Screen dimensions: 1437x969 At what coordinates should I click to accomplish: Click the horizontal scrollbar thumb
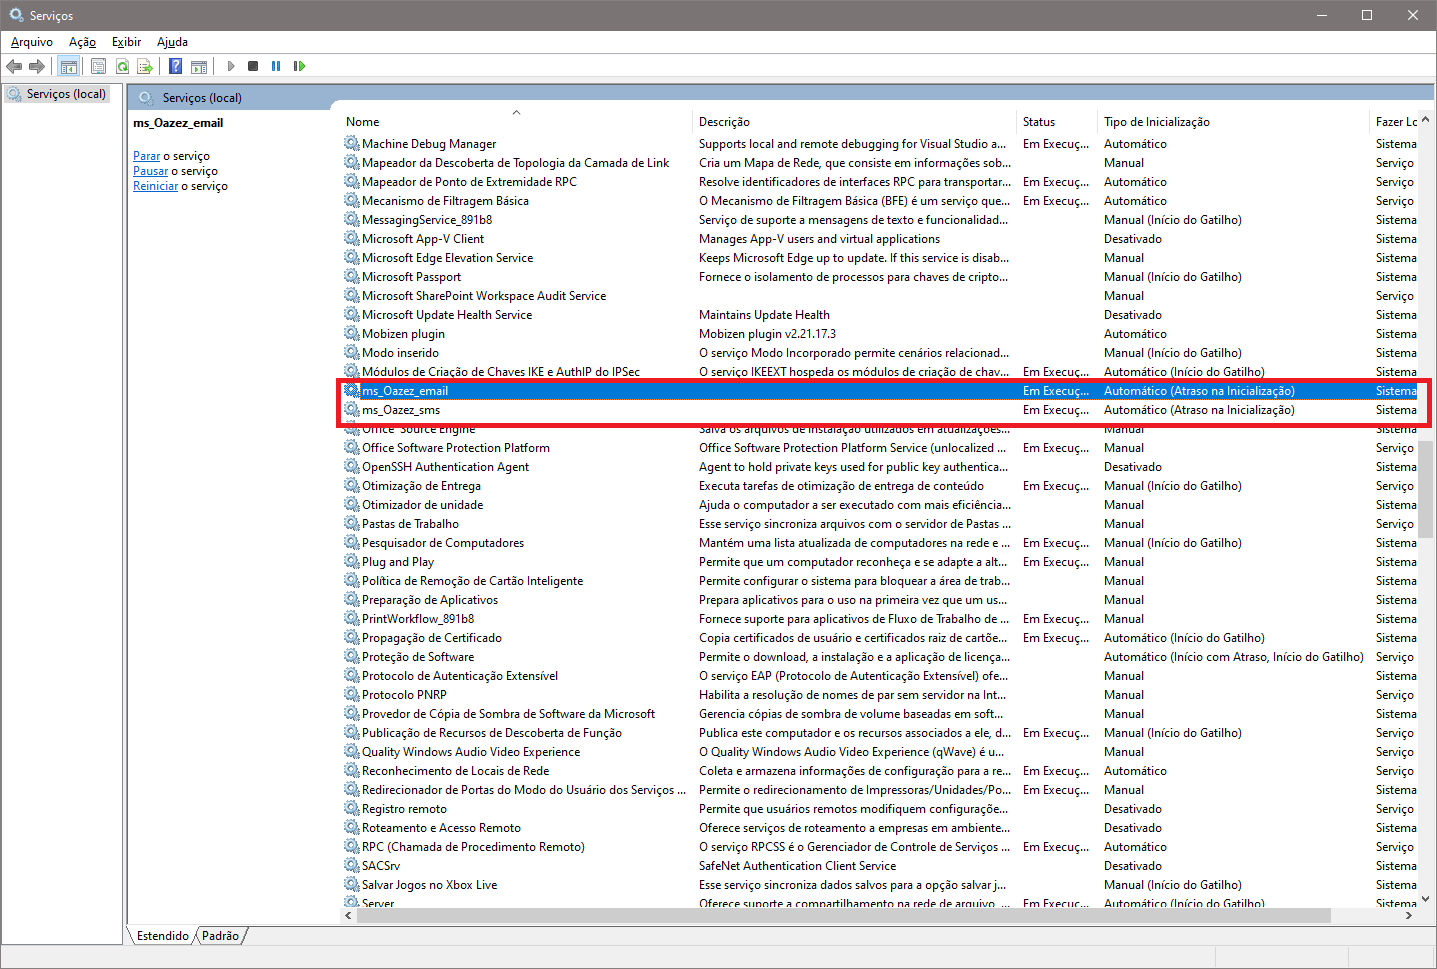[844, 915]
